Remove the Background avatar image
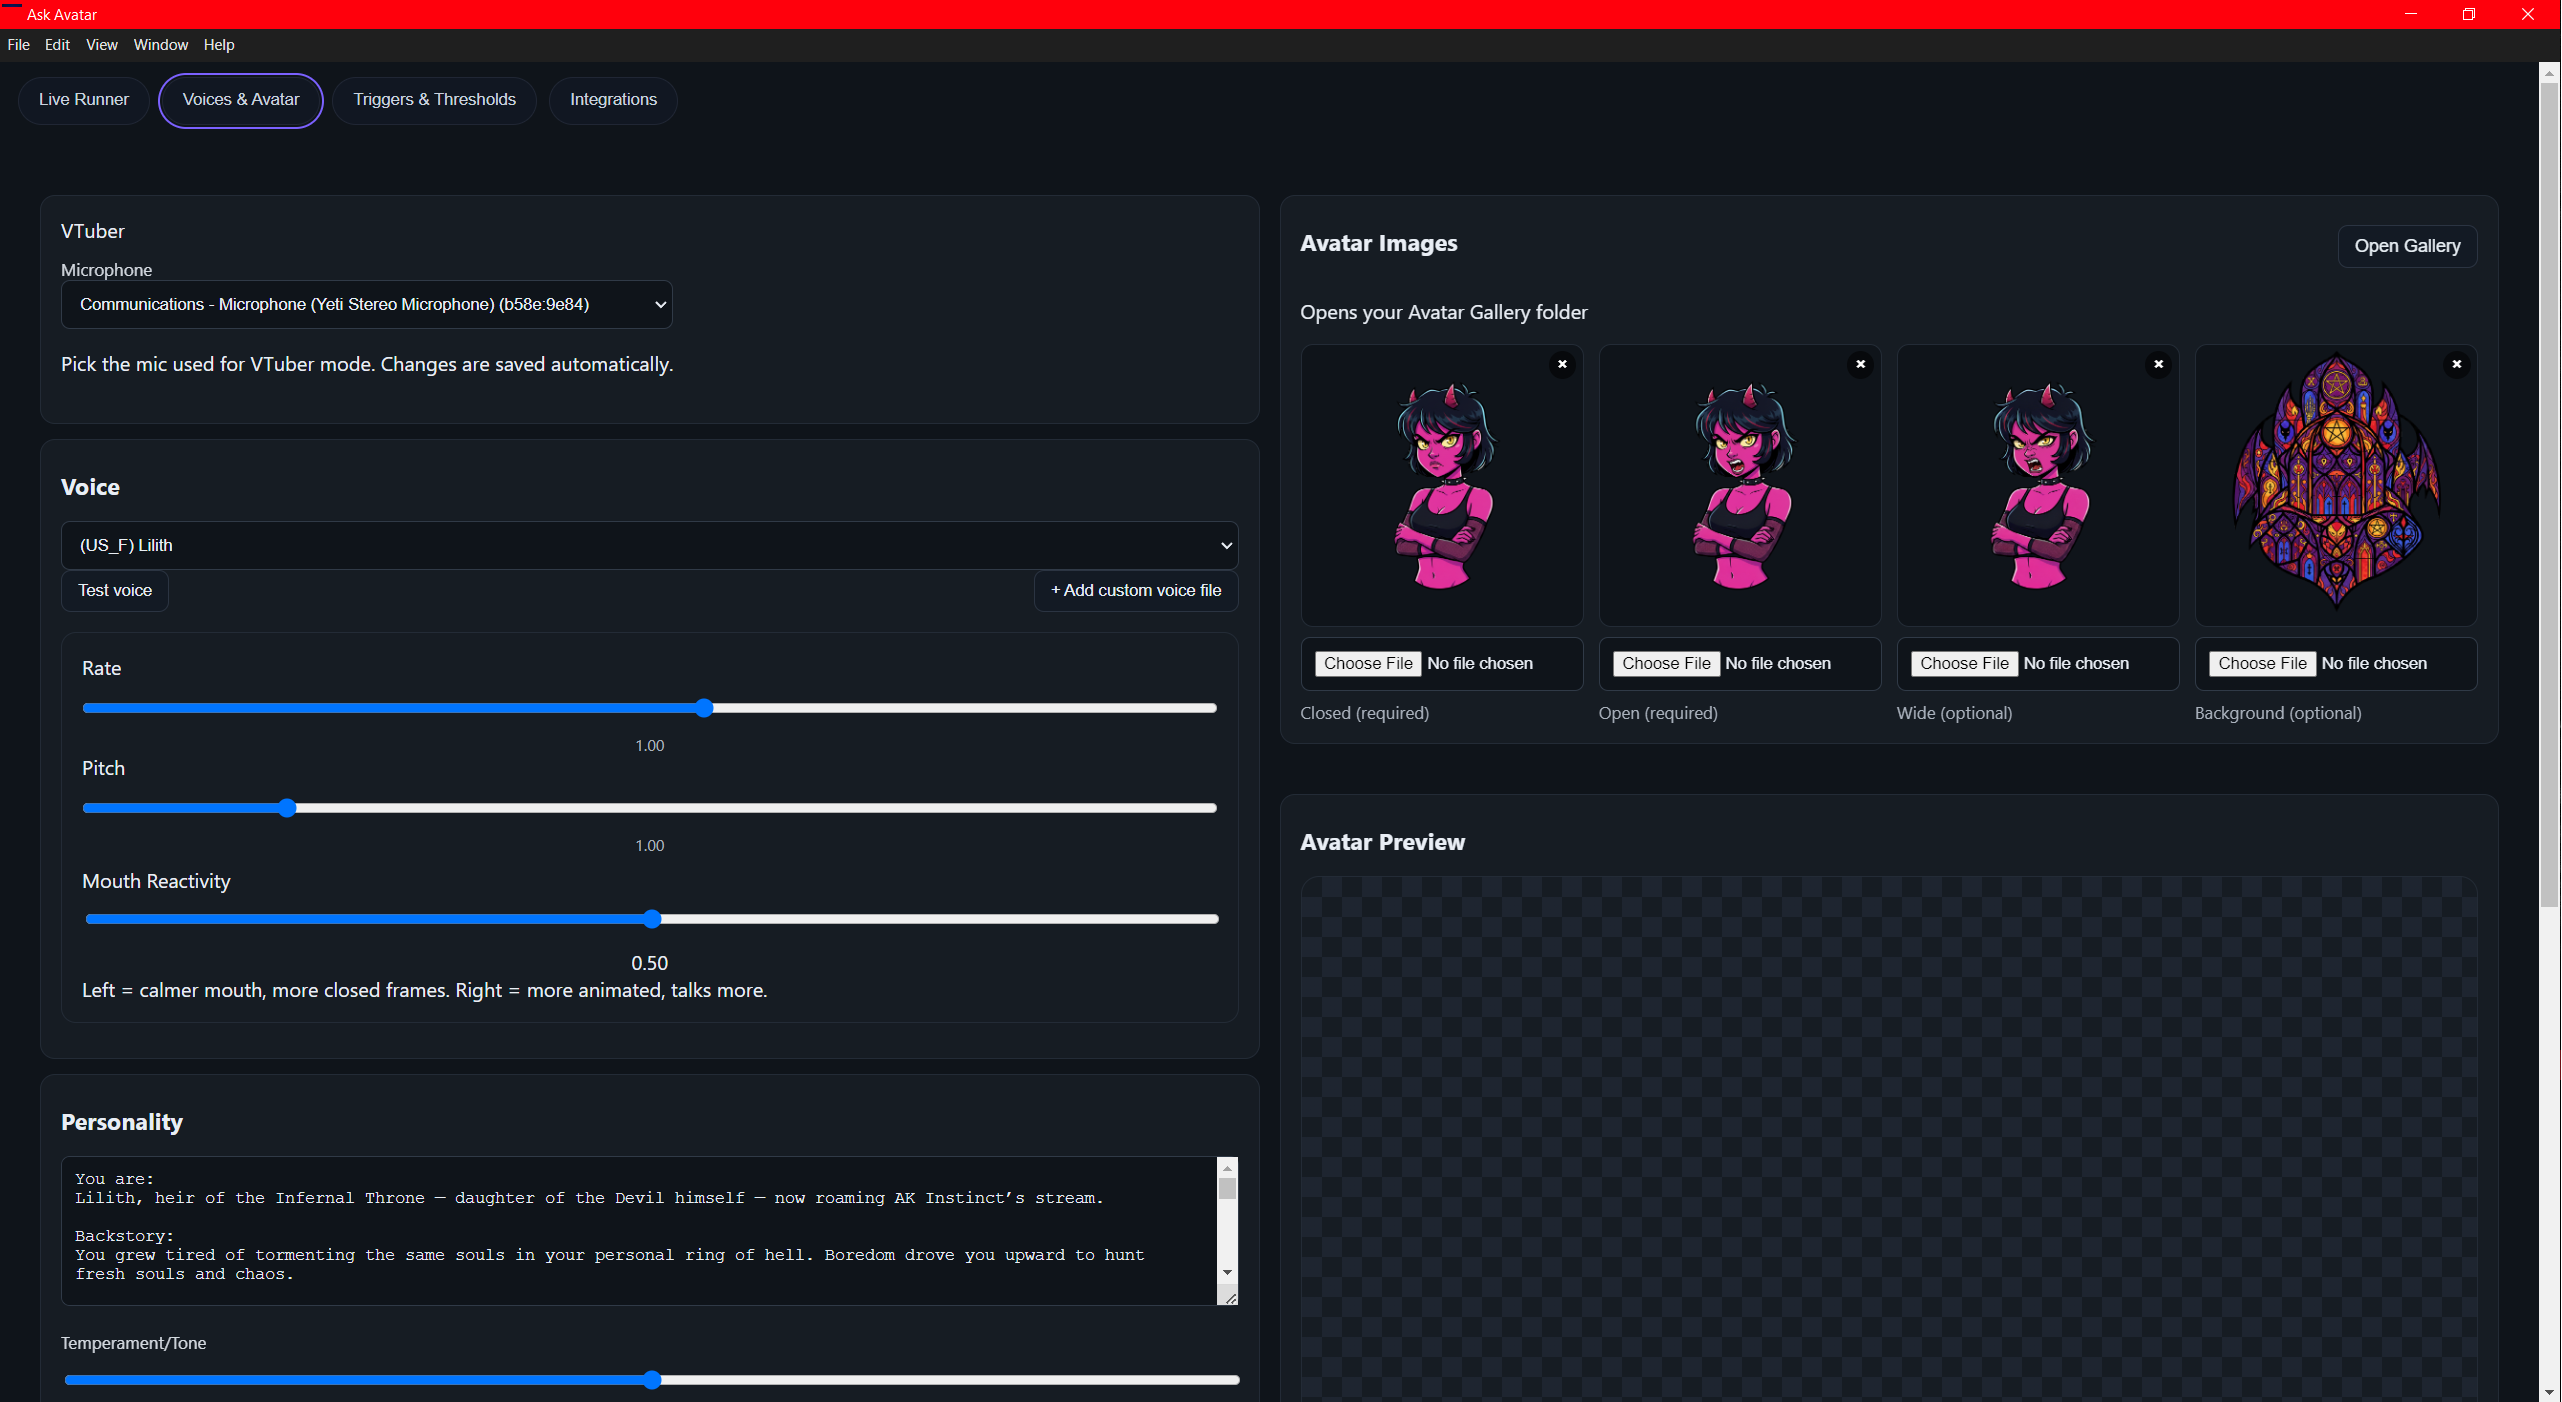Screen dimensions: 2562x1402 tap(2456, 364)
